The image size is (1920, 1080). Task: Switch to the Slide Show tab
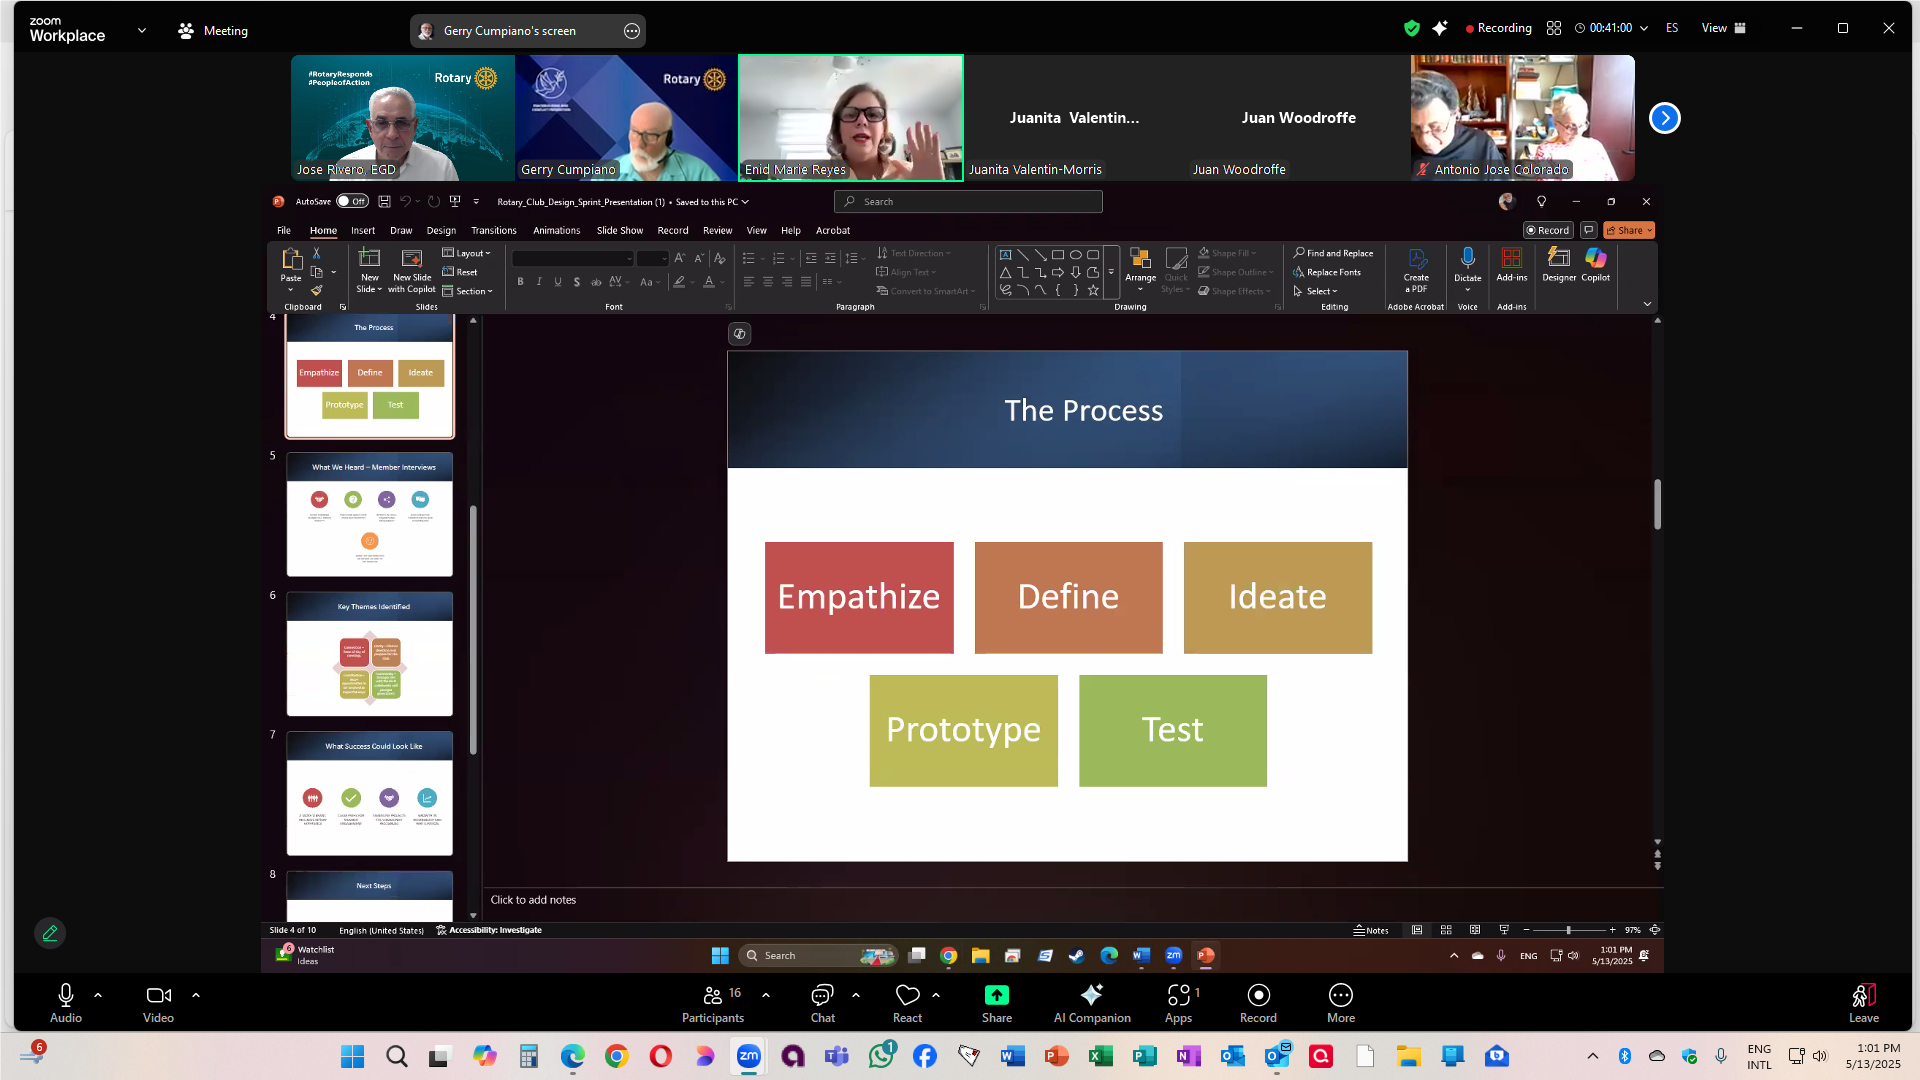(x=619, y=230)
